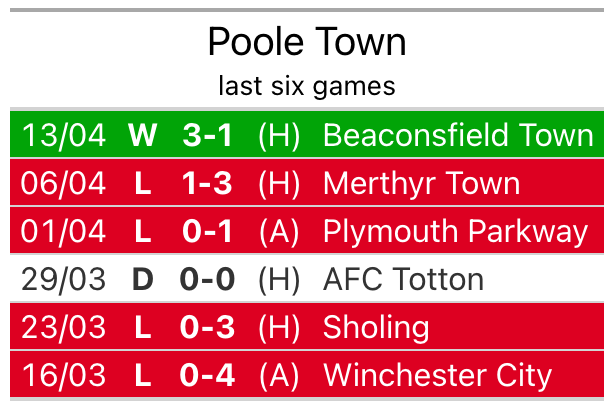
Task: Open the Plymouth Parkway opponent name
Action: coord(455,231)
